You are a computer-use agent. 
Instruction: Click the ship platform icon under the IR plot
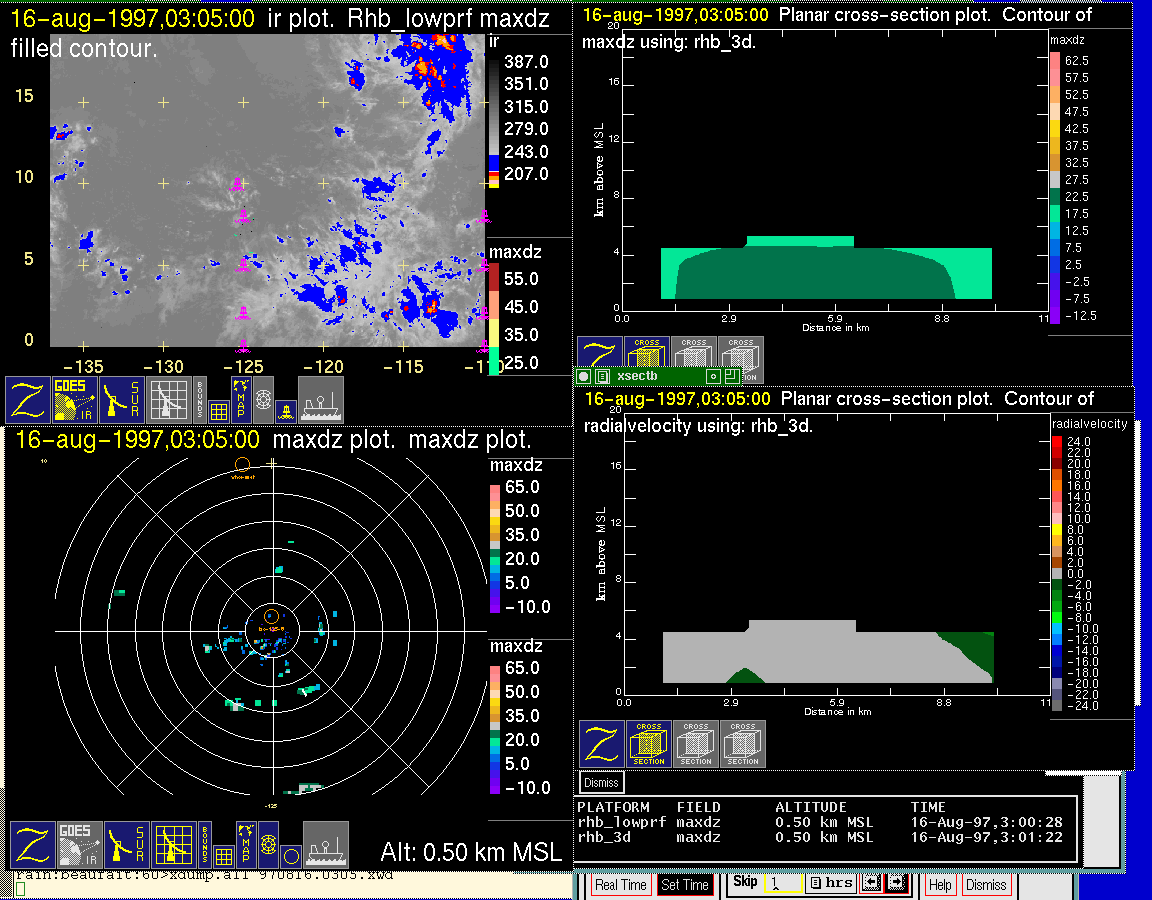[321, 399]
